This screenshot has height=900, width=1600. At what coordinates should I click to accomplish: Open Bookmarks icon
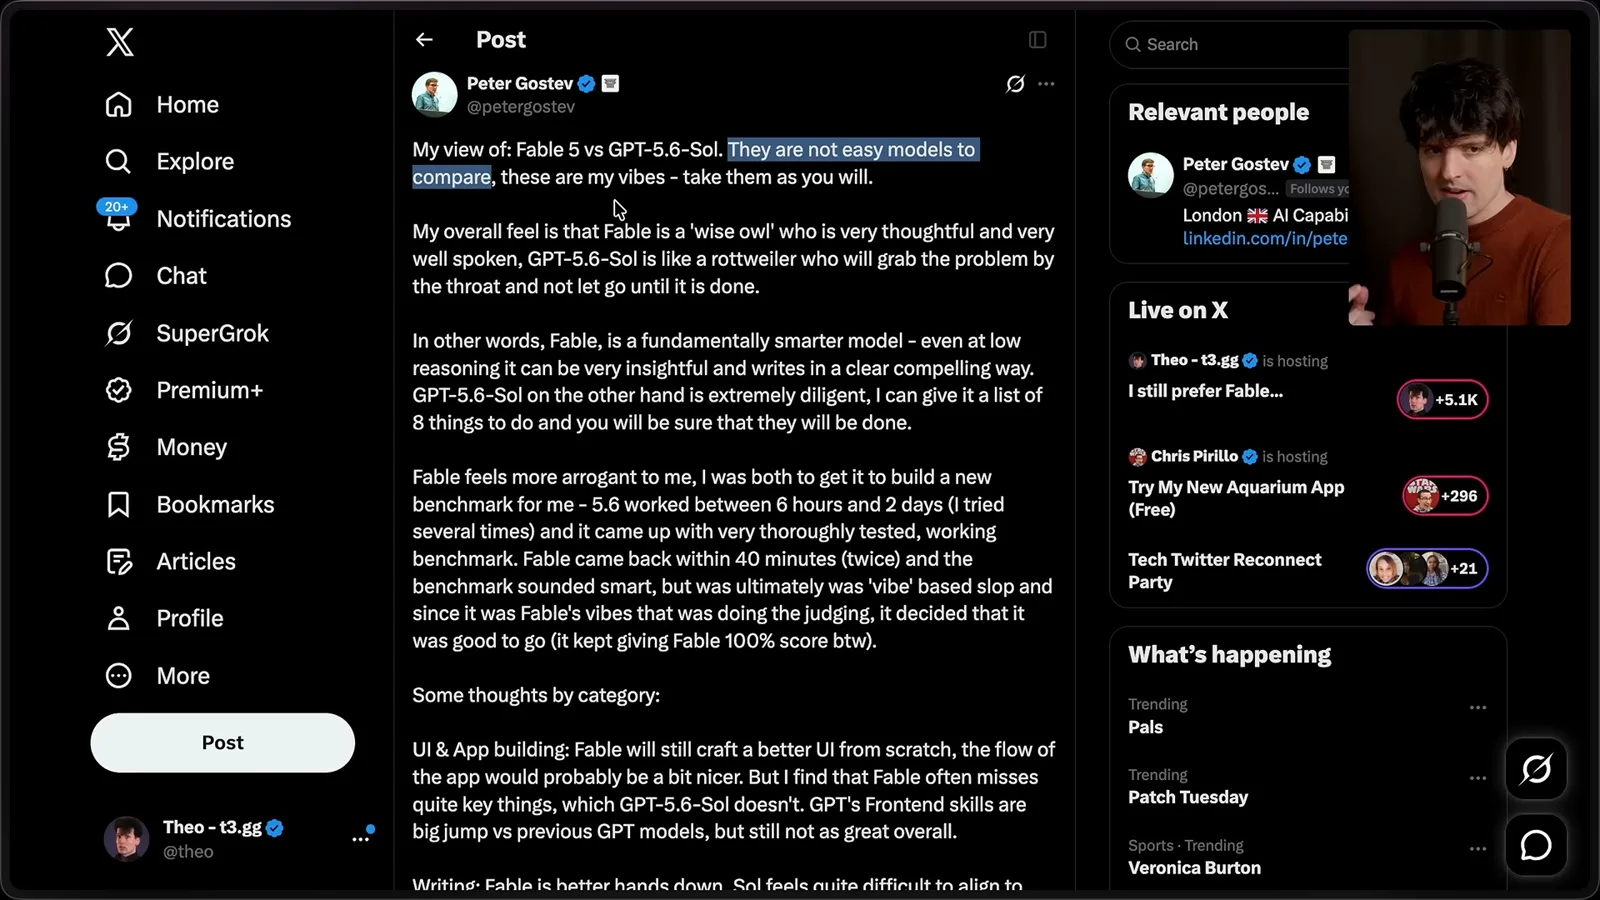[119, 504]
